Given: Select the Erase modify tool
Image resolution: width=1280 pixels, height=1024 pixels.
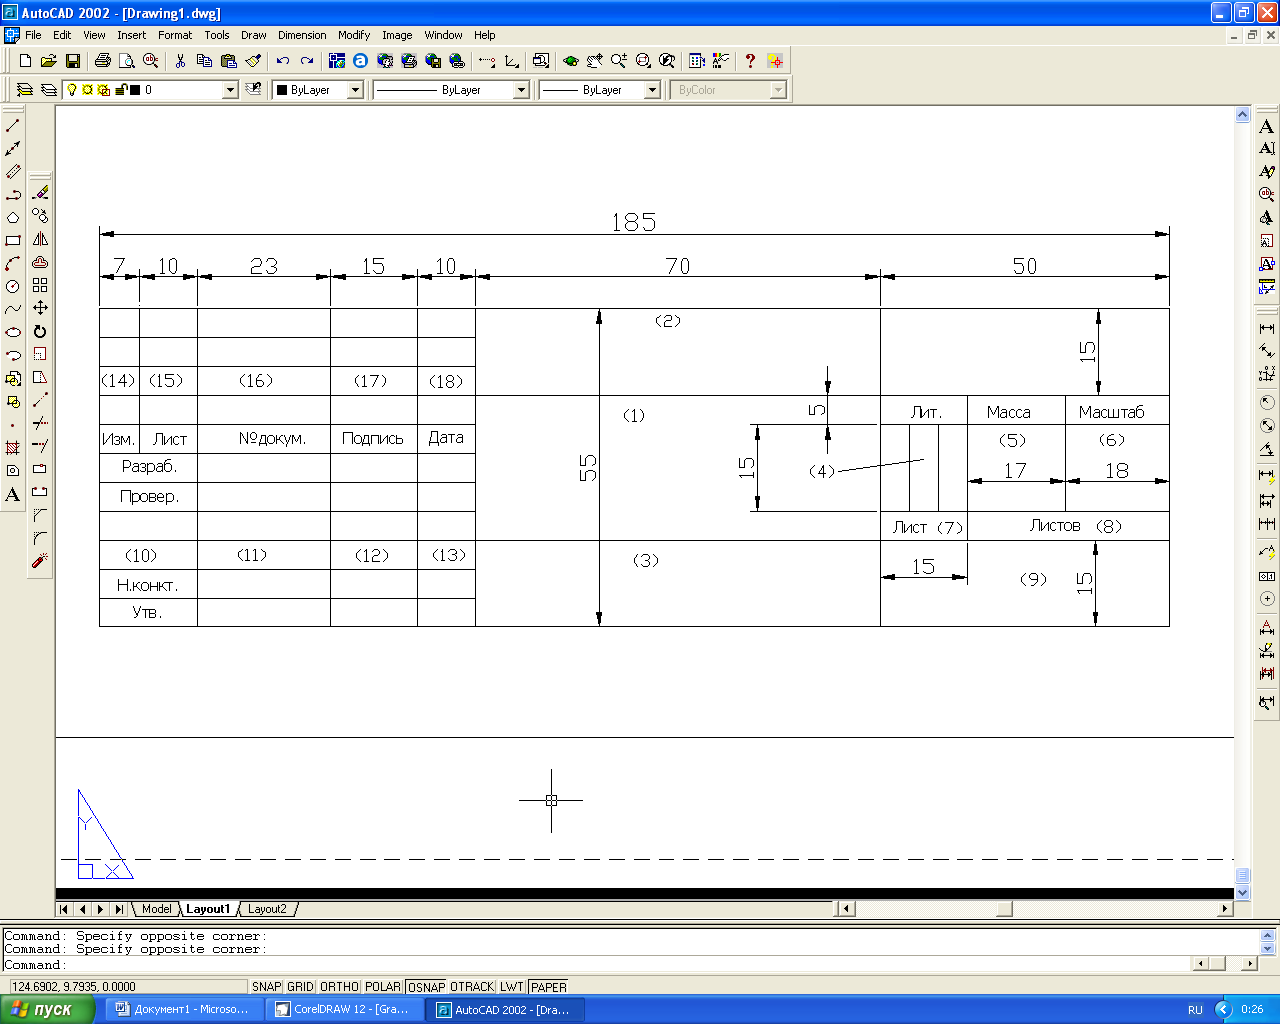Looking at the screenshot, I should (40, 192).
